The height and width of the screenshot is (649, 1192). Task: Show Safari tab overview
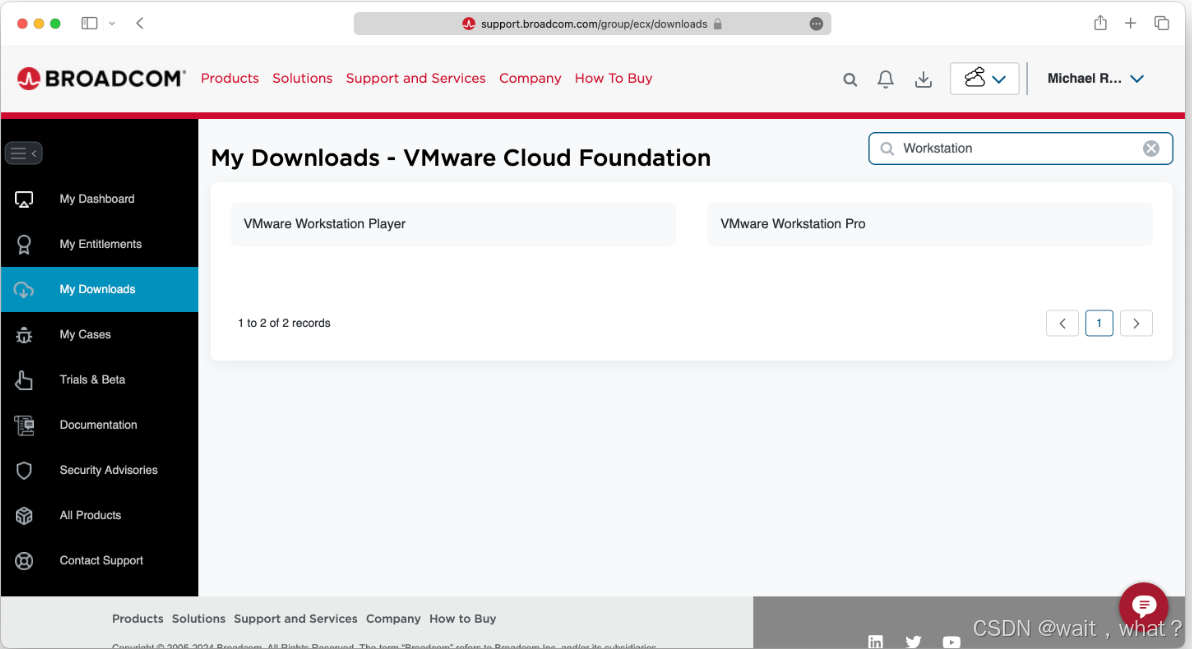click(x=1162, y=24)
